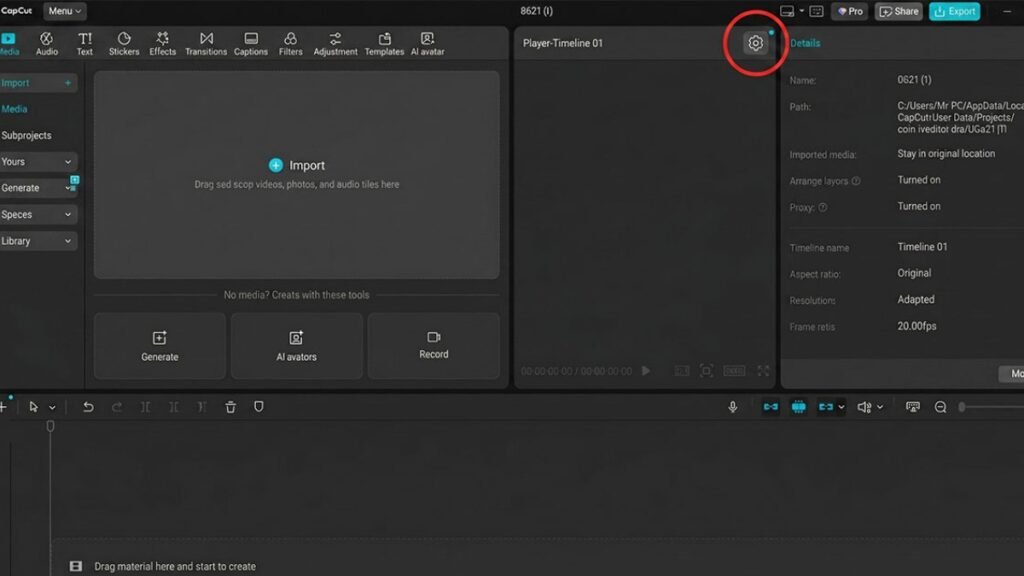This screenshot has height=576, width=1024.
Task: Click the Arrange layers info icon
Action: [856, 181]
